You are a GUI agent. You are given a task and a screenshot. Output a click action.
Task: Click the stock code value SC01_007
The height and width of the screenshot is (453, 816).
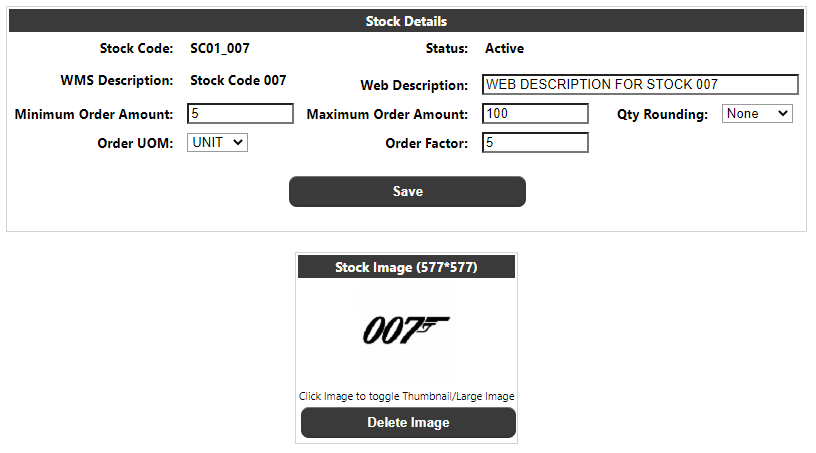tap(220, 48)
